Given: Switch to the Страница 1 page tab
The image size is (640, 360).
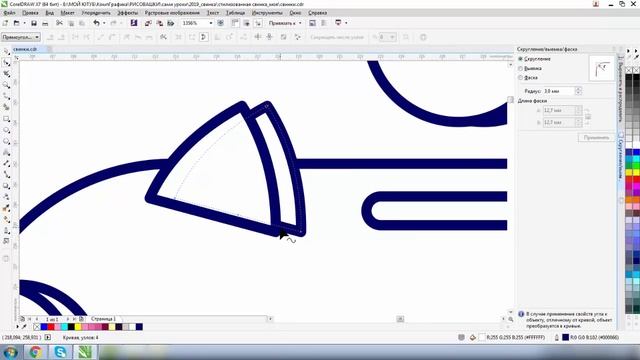Looking at the screenshot, I should tap(103, 319).
